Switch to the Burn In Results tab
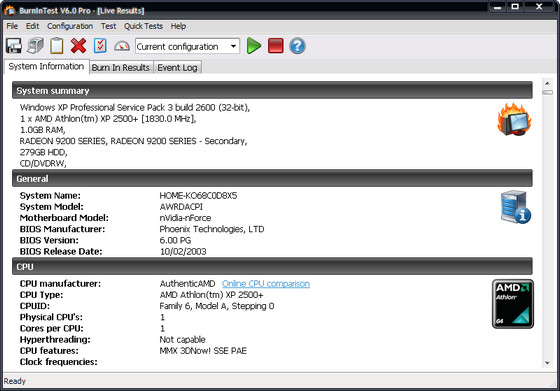Image resolution: width=560 pixels, height=391 pixels. (121, 67)
